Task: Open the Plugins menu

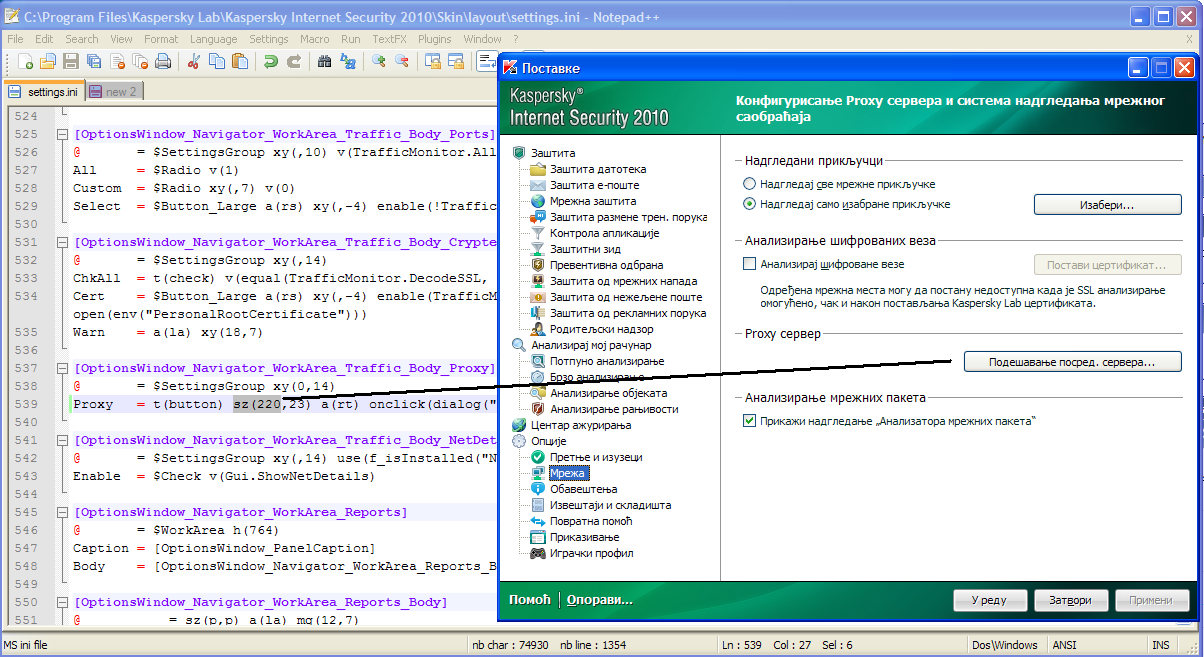Action: pyautogui.click(x=435, y=39)
